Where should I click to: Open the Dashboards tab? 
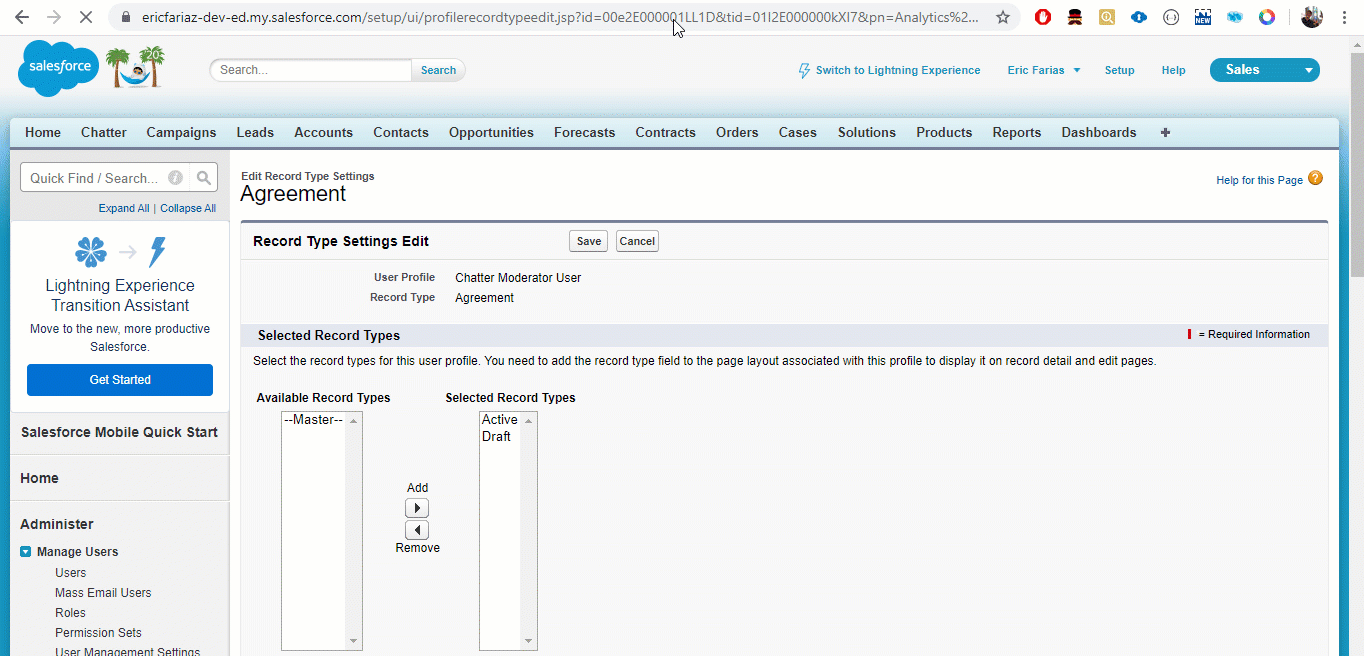click(x=1099, y=132)
